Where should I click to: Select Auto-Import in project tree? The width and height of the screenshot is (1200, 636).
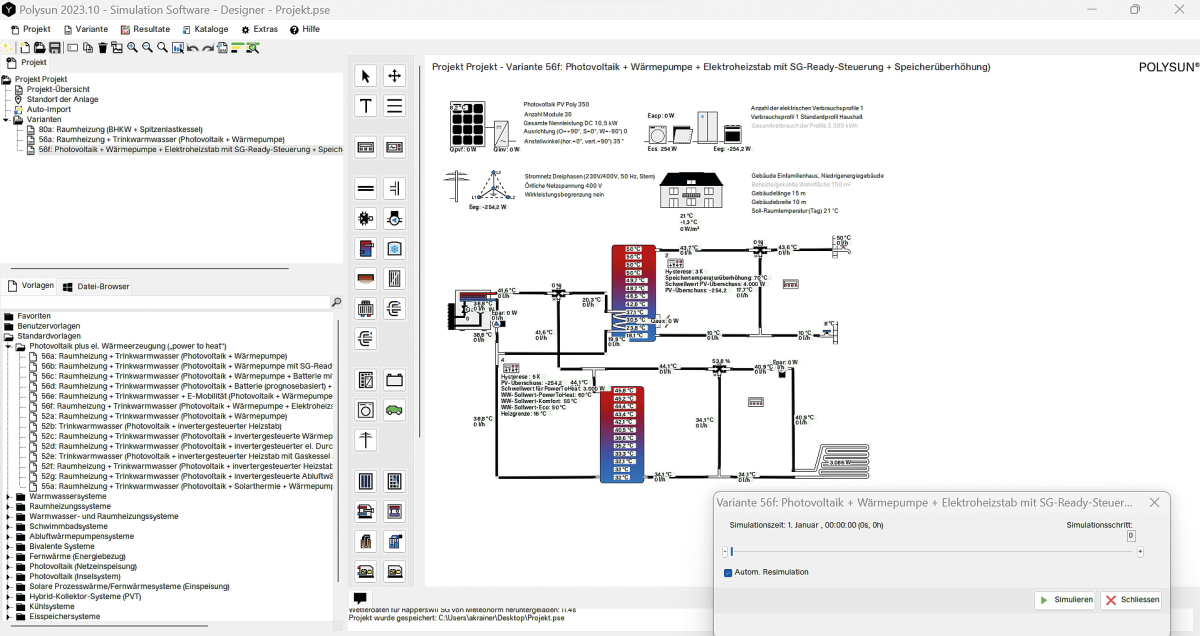click(x=48, y=109)
